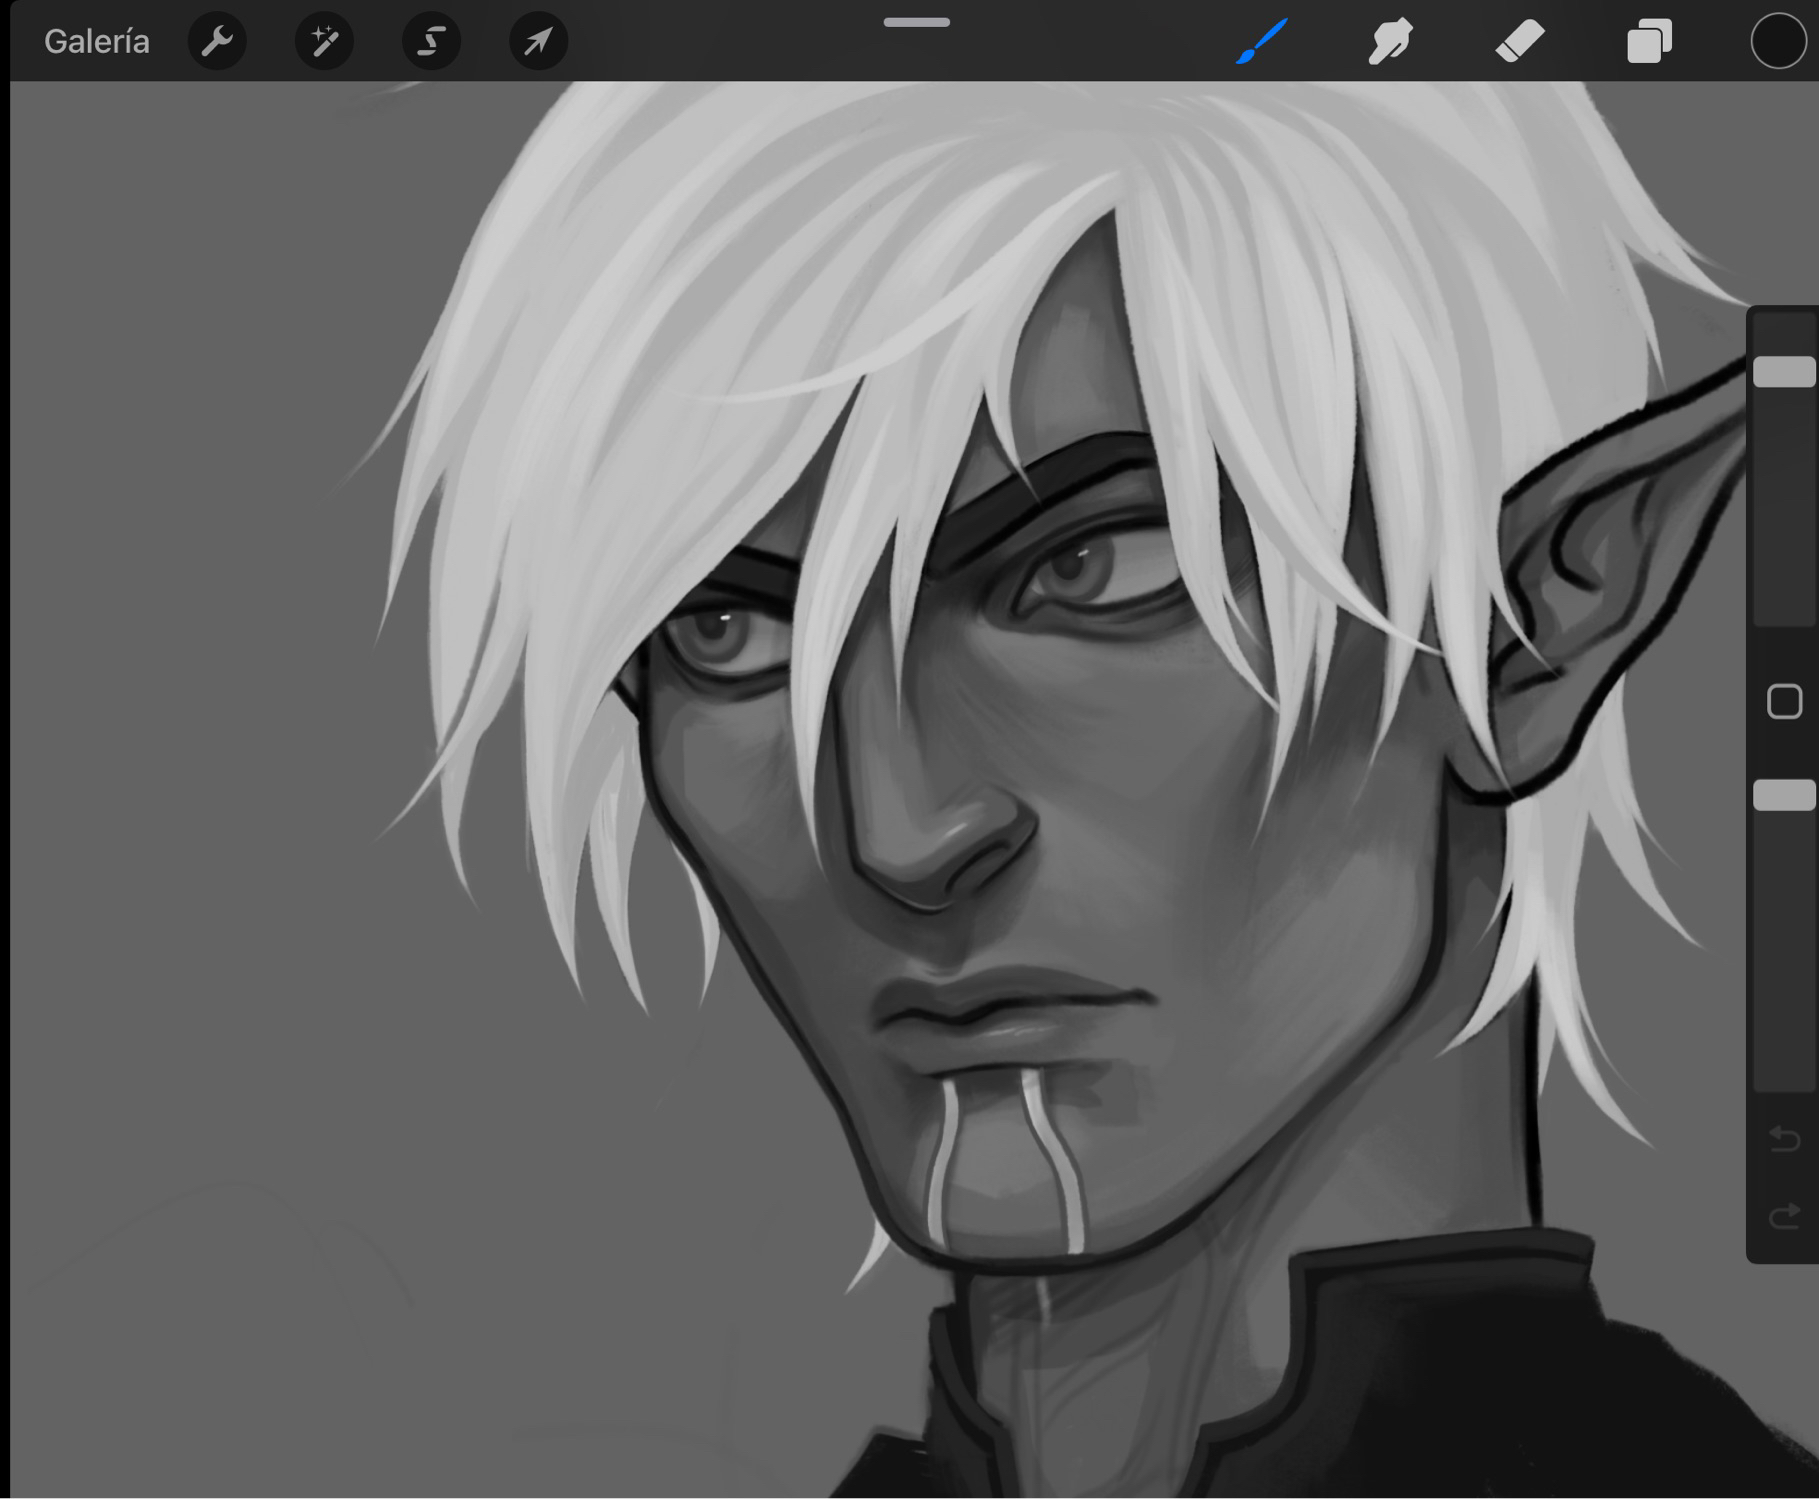Activate the Selection S-shaped tool
The width and height of the screenshot is (1819, 1499).
click(431, 42)
